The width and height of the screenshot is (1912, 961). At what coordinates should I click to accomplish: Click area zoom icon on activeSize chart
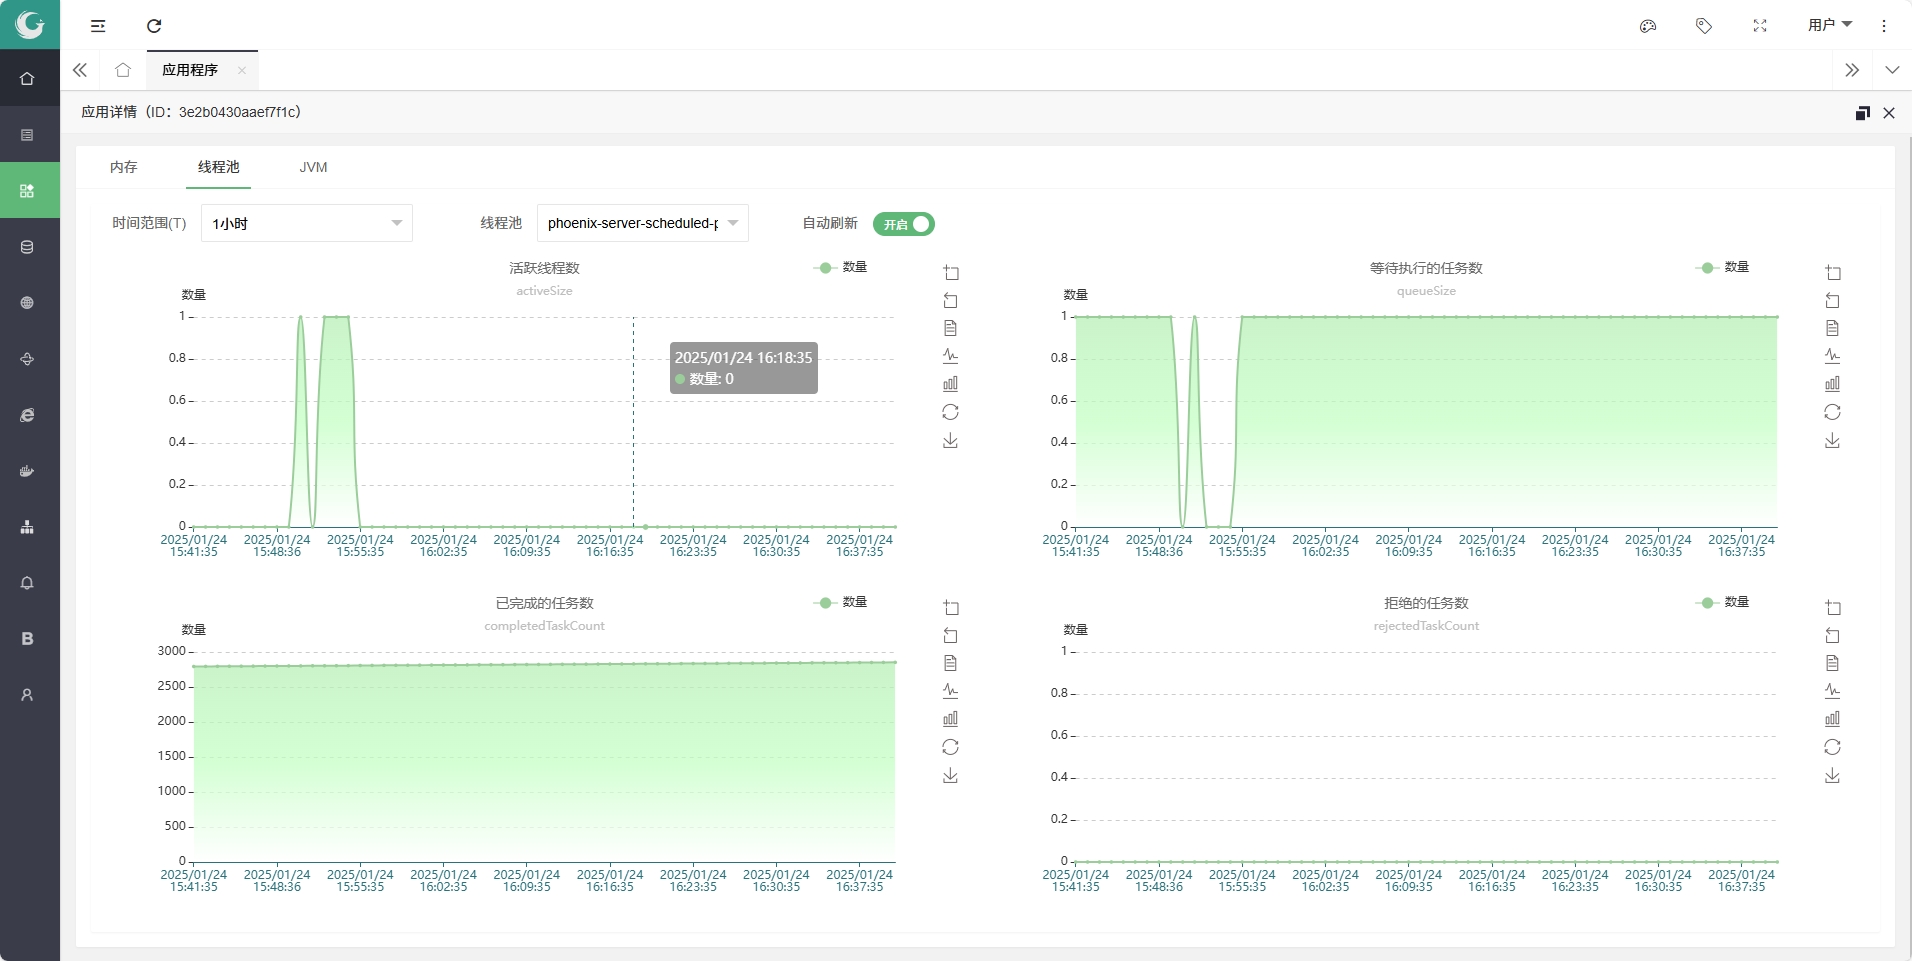point(951,273)
